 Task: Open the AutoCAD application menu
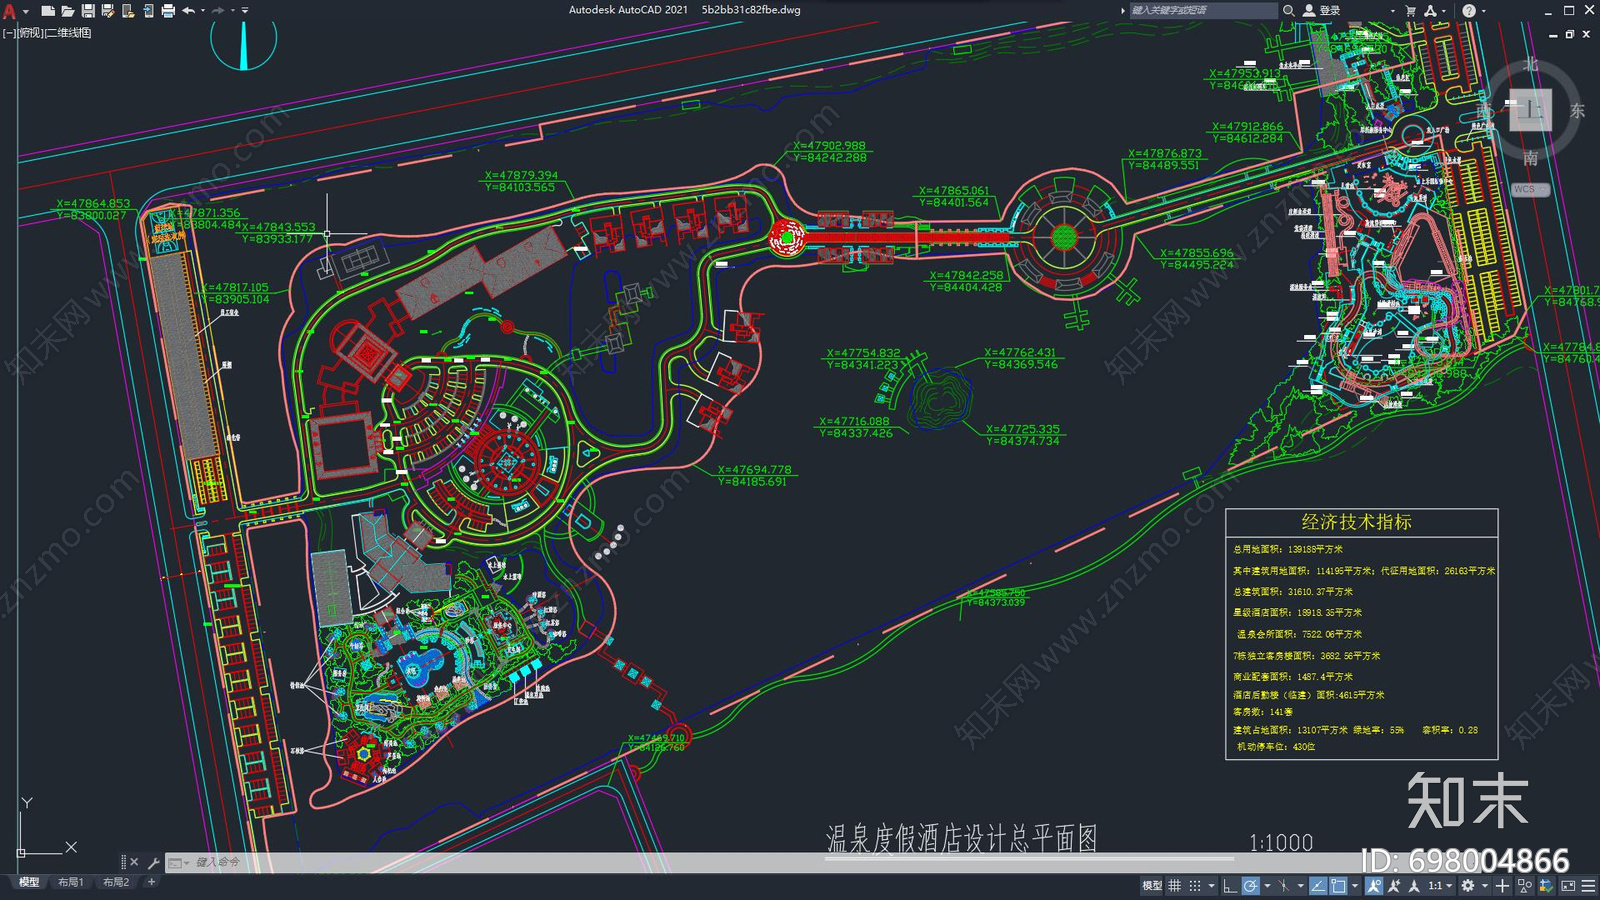pos(10,11)
